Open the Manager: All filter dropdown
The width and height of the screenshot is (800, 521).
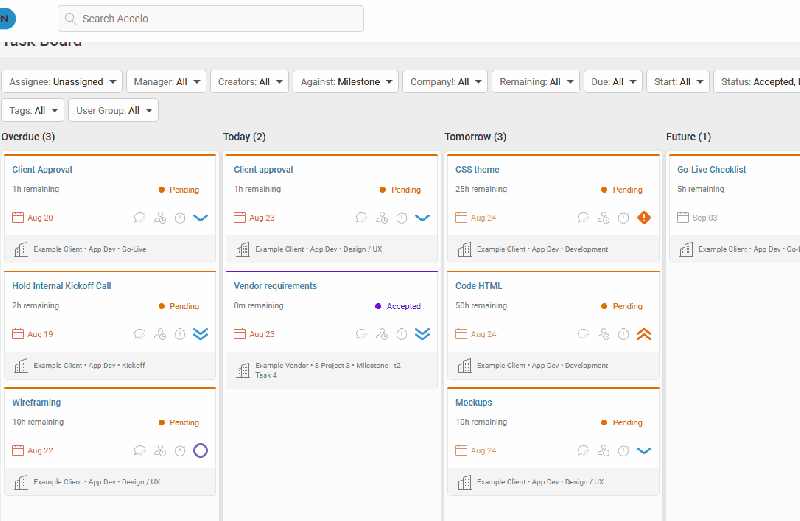pyautogui.click(x=166, y=82)
